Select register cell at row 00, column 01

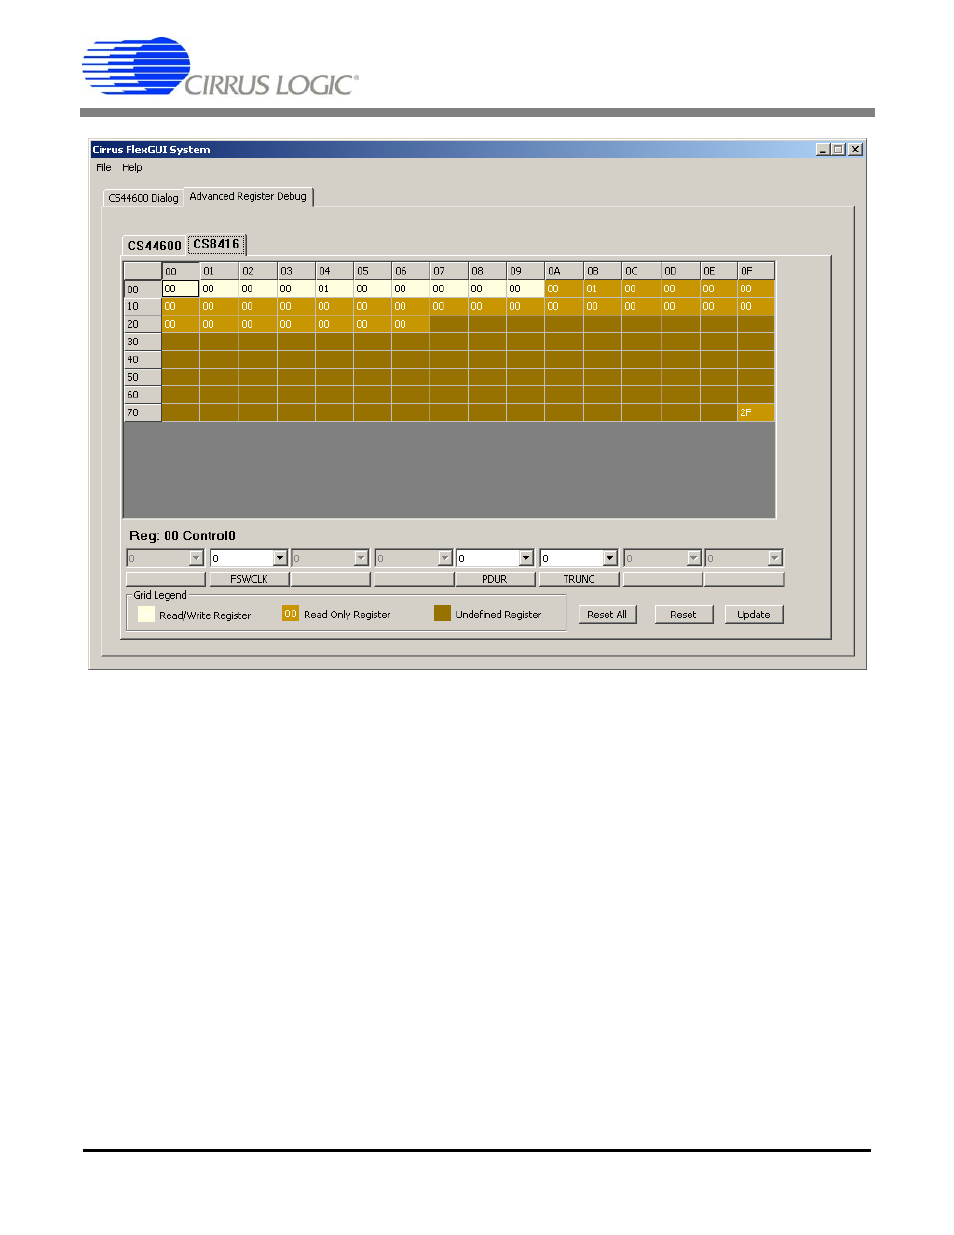click(220, 289)
